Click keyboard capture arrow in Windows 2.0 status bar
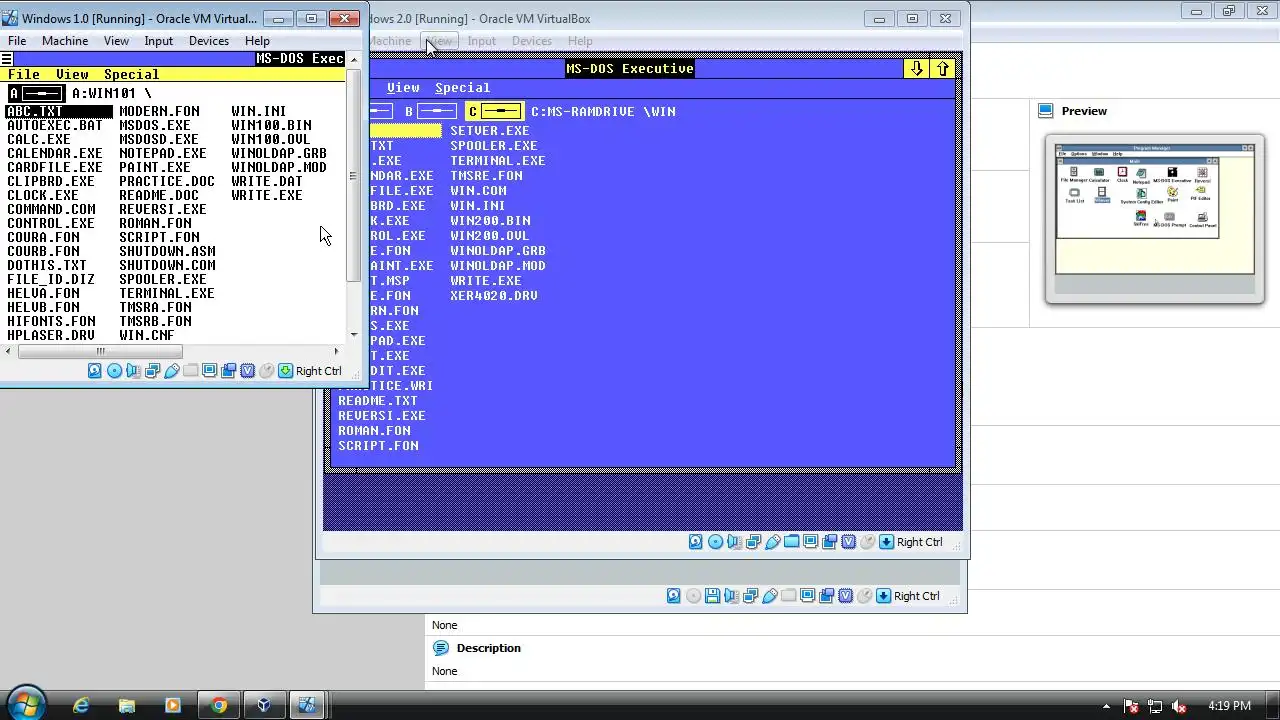Image resolution: width=1280 pixels, height=720 pixels. 886,542
